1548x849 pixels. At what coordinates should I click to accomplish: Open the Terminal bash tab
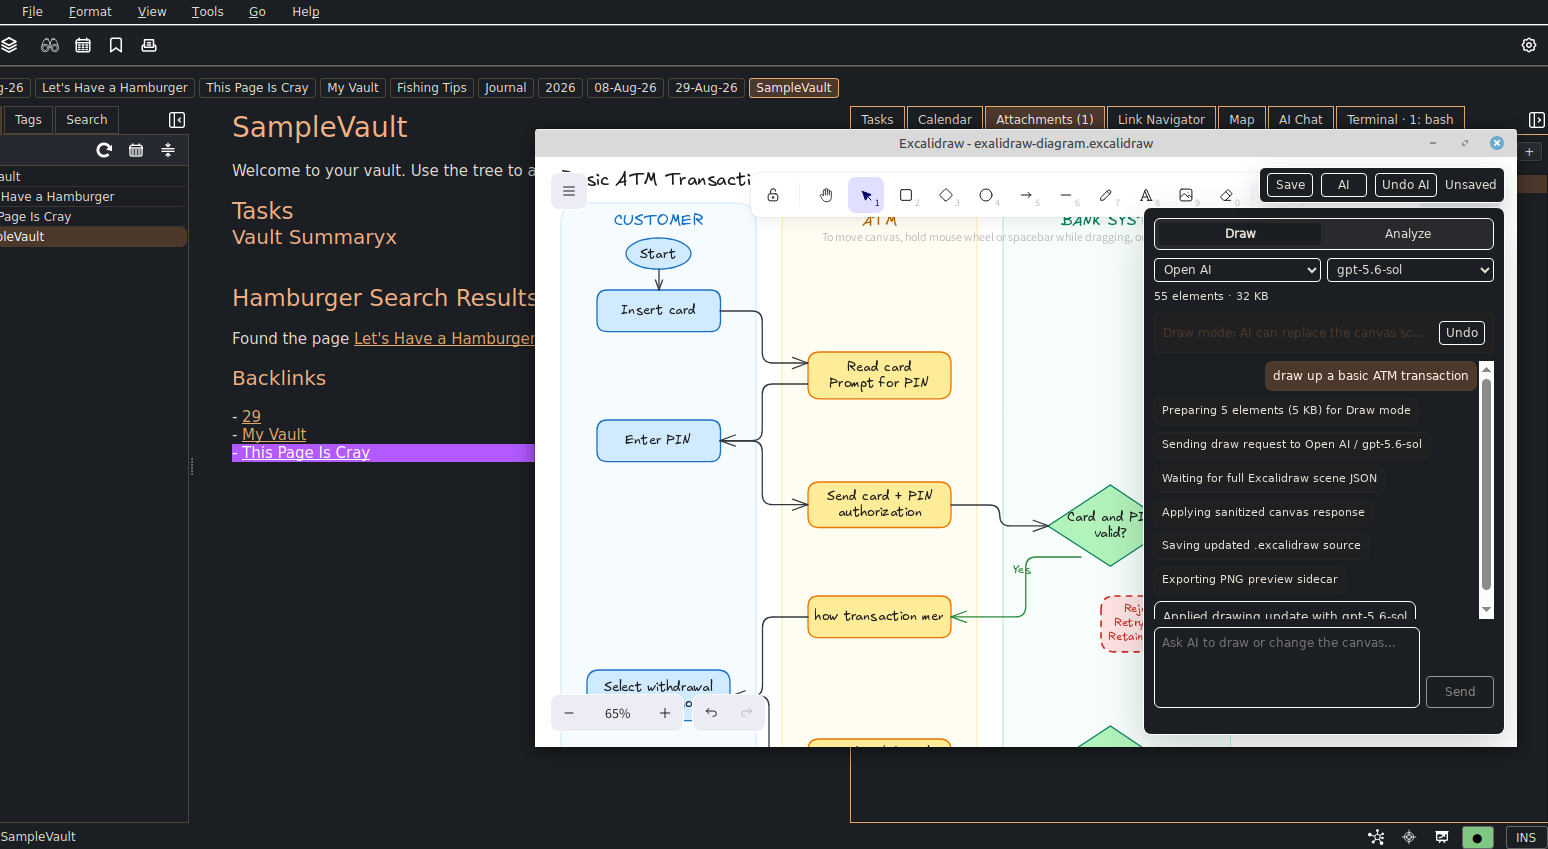[x=1400, y=119]
